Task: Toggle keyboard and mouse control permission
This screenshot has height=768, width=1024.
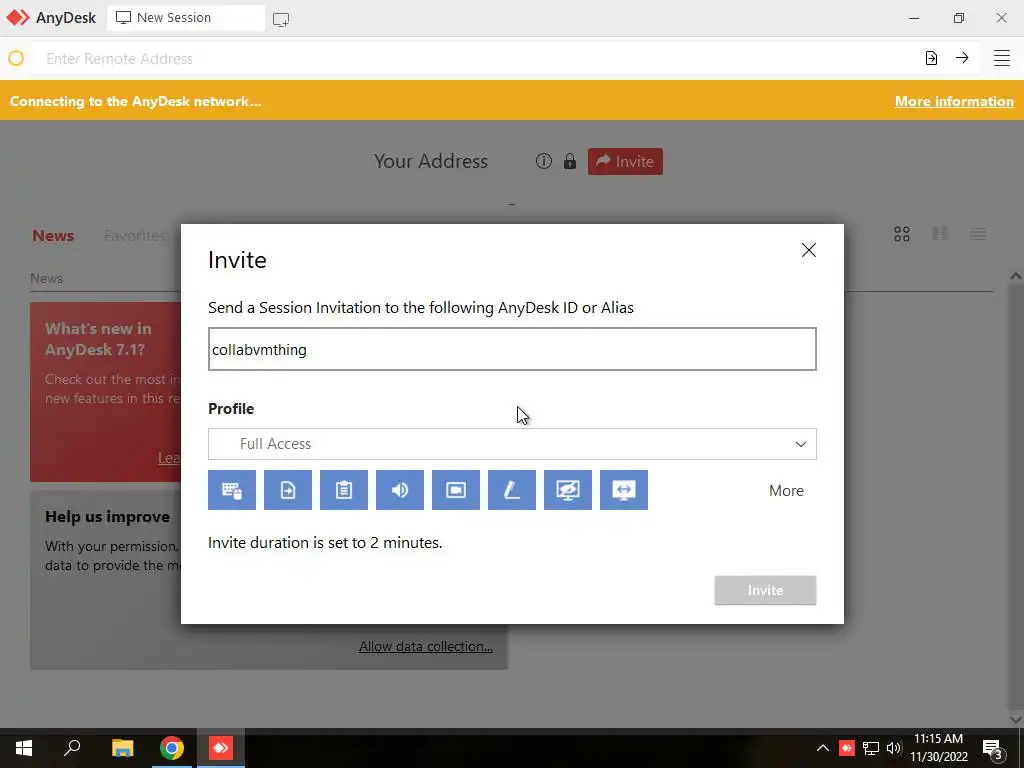Action: pyautogui.click(x=232, y=490)
